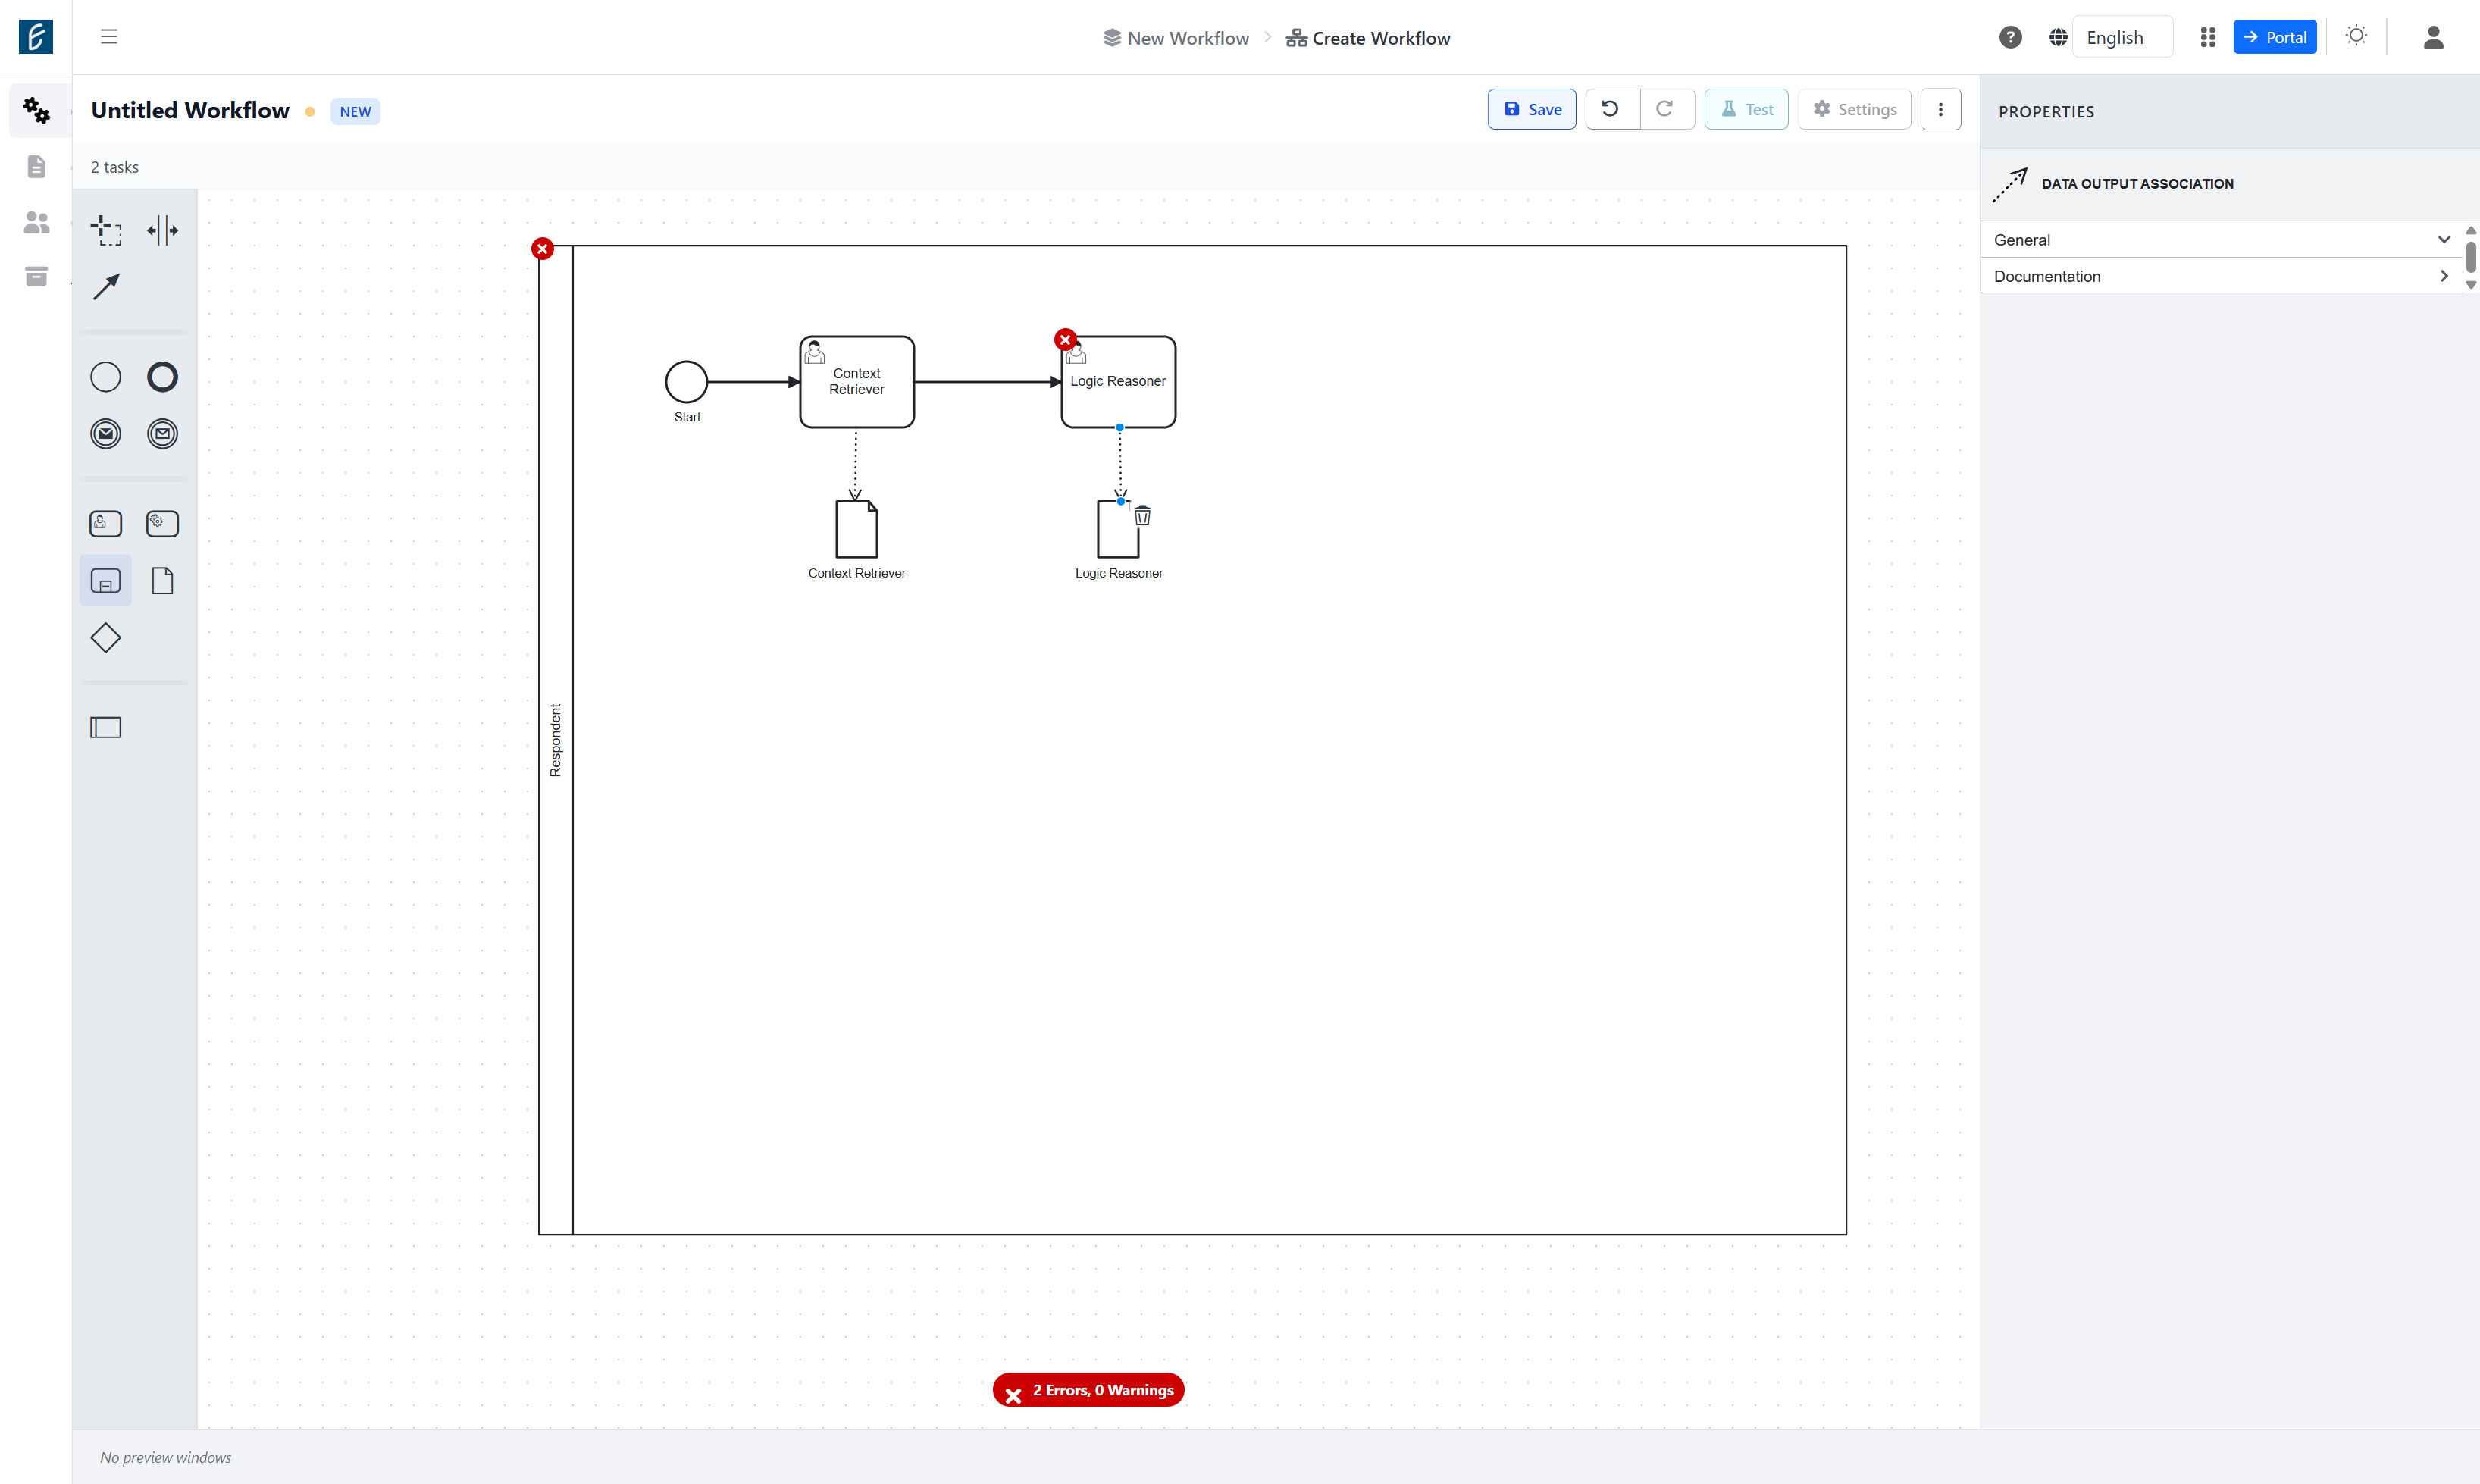
Task: Add a data object from palette
Action: [x=162, y=581]
